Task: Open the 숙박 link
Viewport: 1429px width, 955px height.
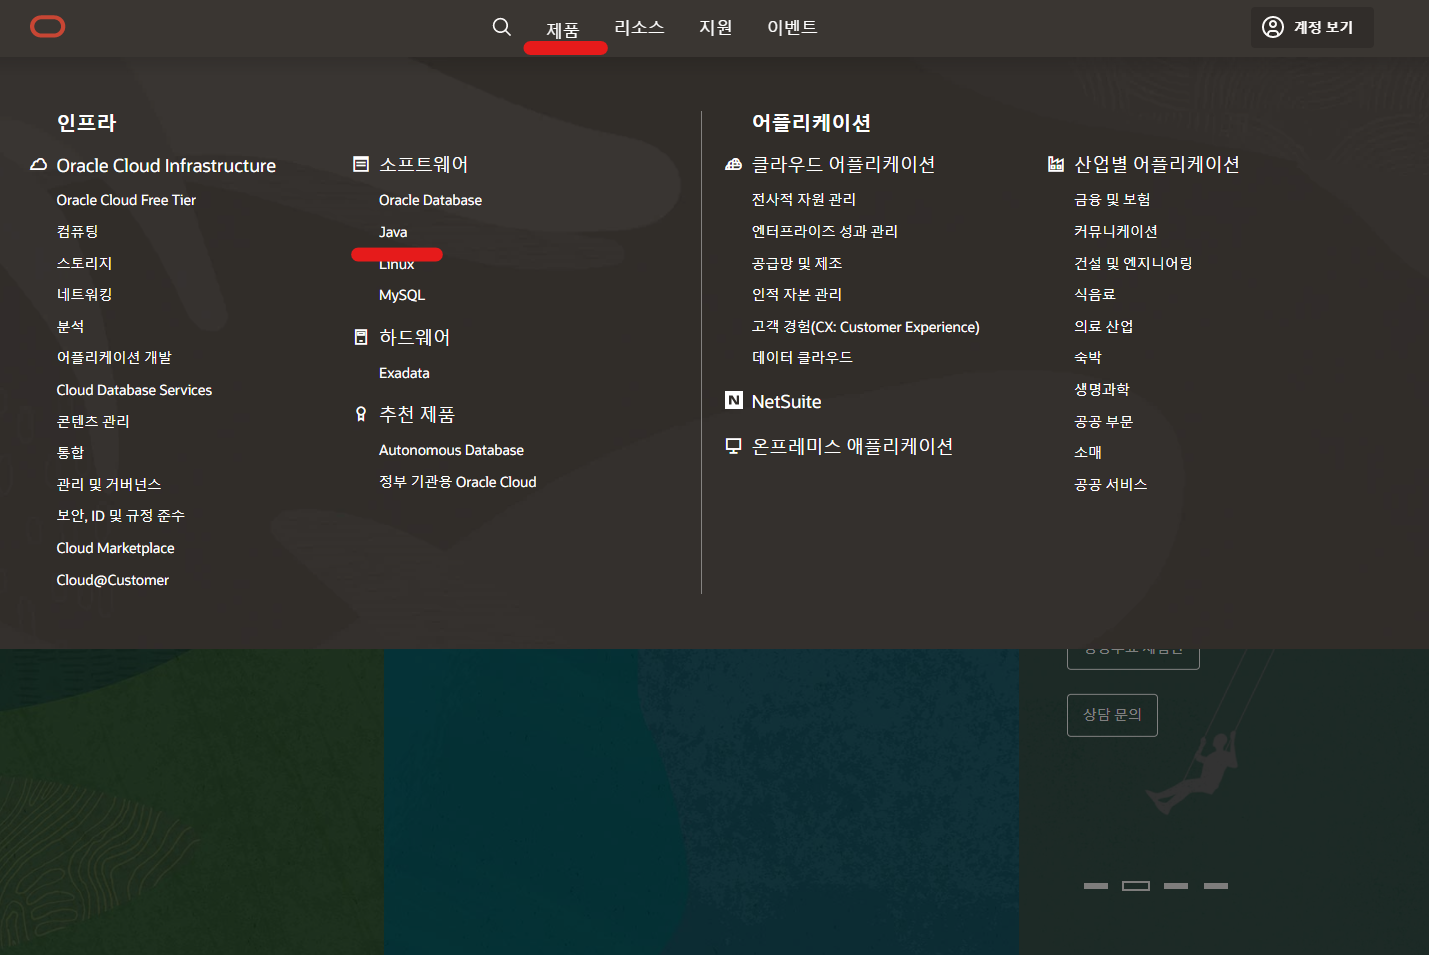Action: click(1088, 358)
